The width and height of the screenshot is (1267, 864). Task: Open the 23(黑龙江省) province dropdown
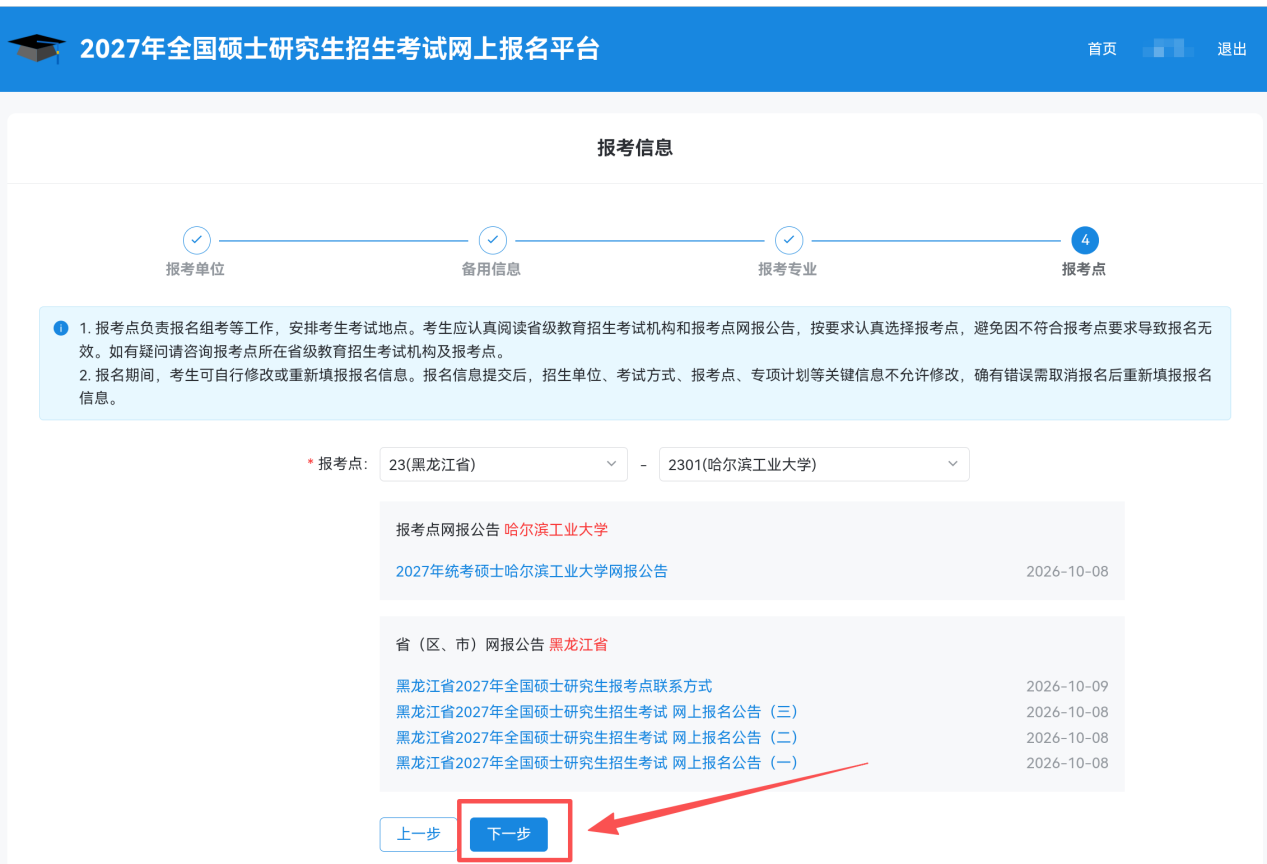pyautogui.click(x=503, y=464)
